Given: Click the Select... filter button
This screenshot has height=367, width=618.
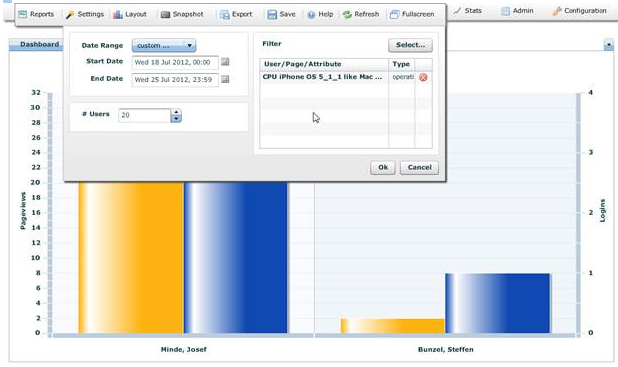Looking at the screenshot, I should point(410,45).
